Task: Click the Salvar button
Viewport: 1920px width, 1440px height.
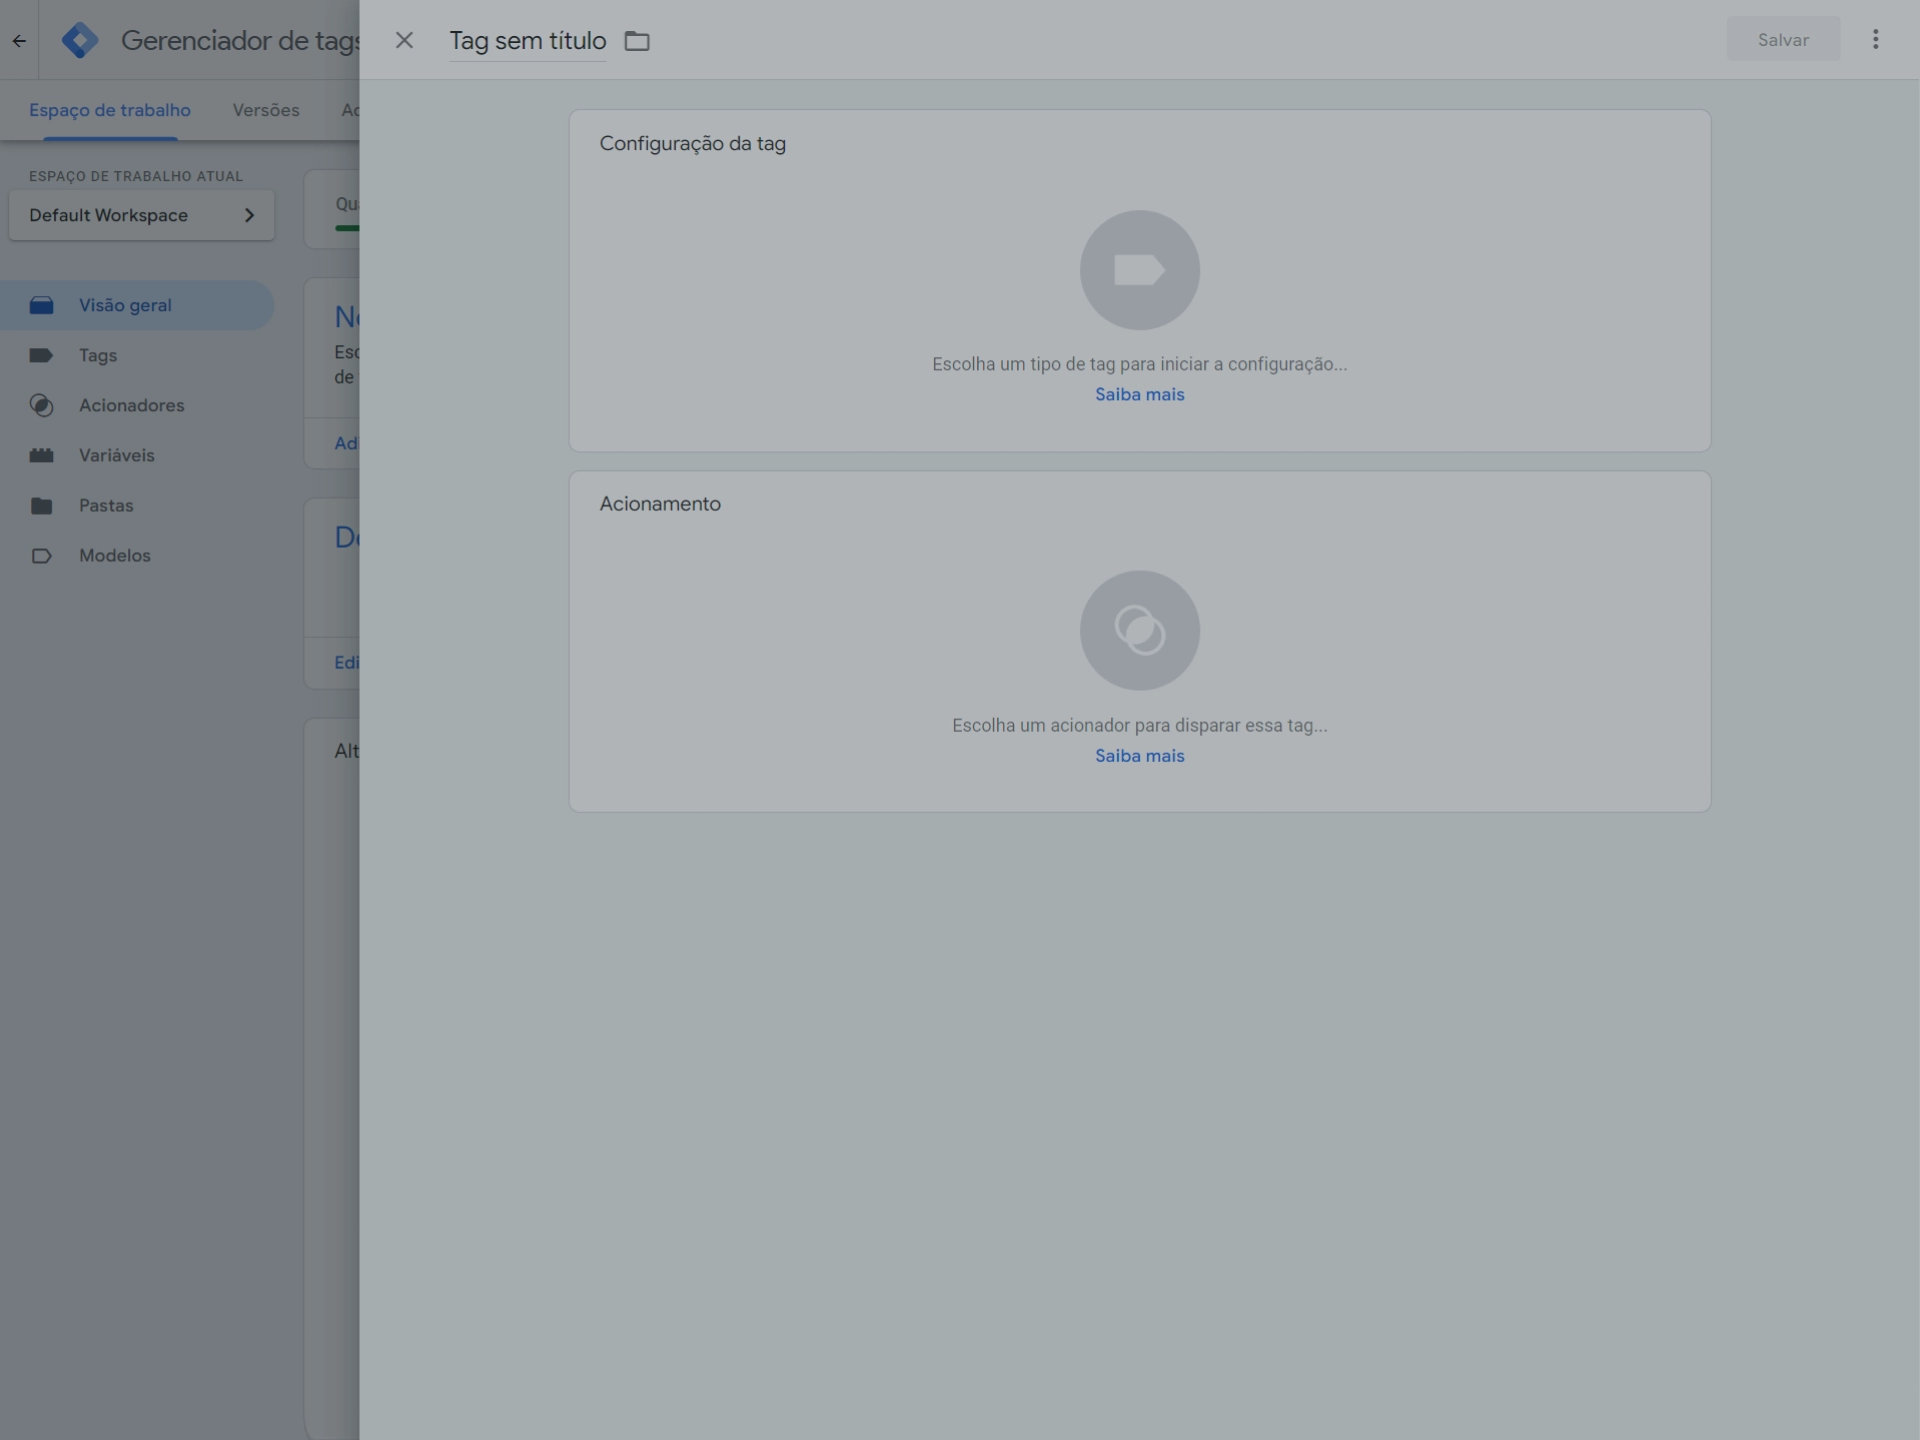Action: pyautogui.click(x=1782, y=40)
